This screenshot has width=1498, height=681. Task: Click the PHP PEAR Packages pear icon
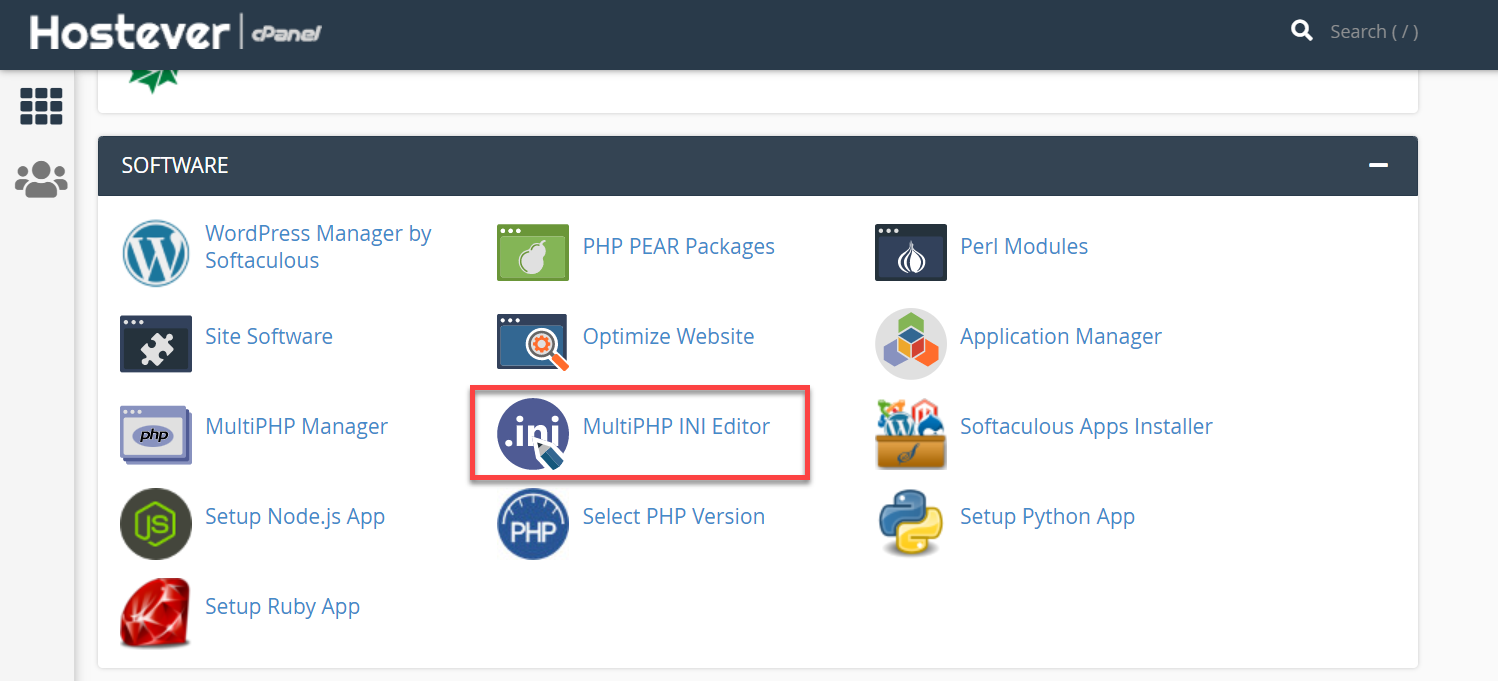[533, 253]
